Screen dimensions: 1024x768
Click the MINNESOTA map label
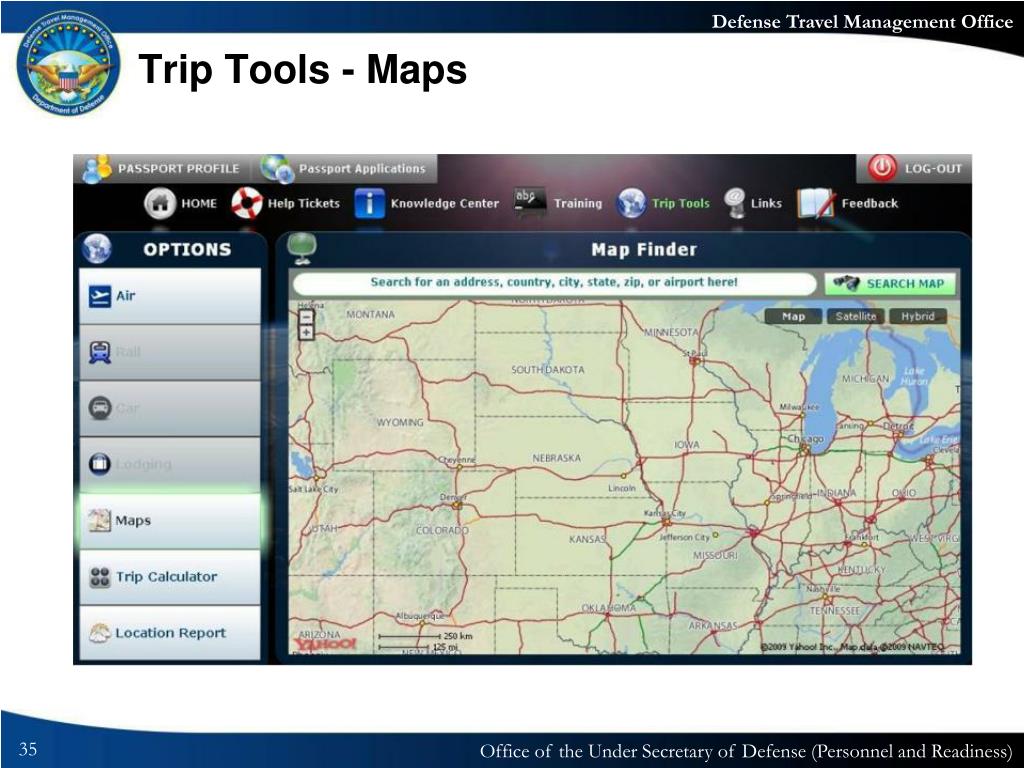(671, 332)
